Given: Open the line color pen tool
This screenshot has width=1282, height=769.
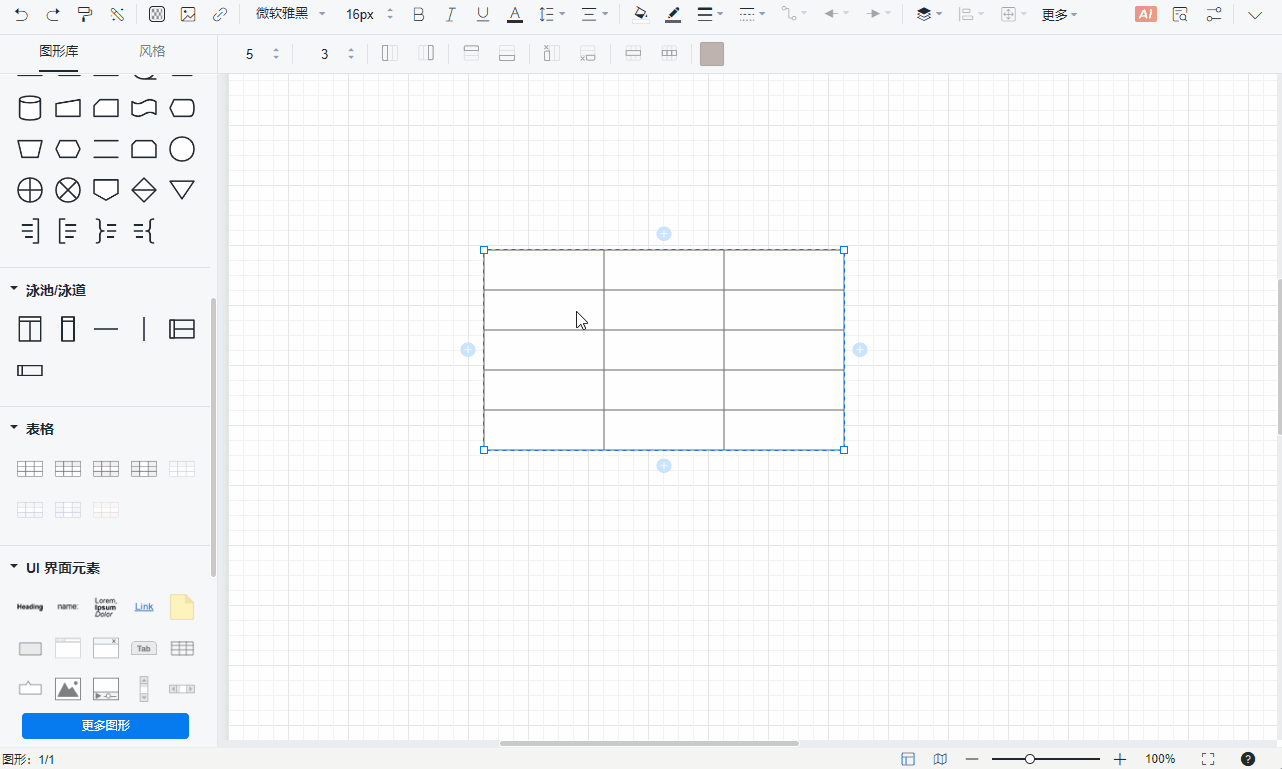Looking at the screenshot, I should tap(673, 15).
